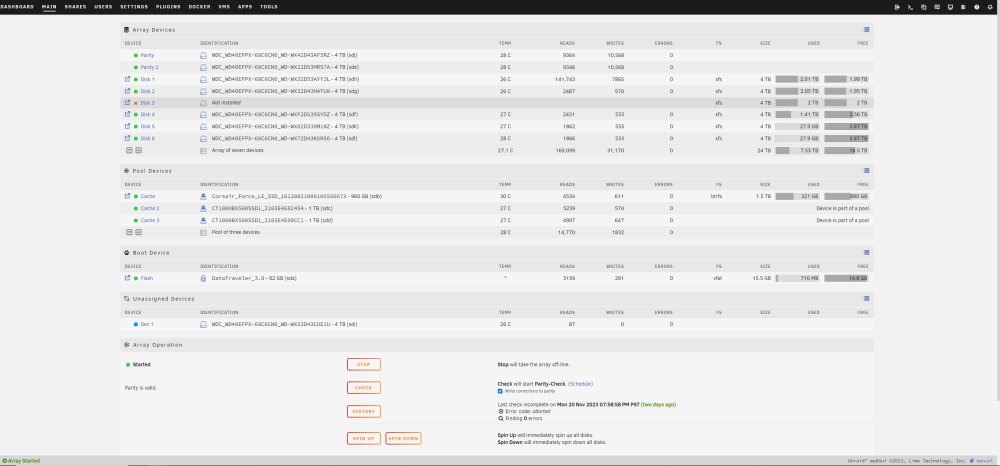The width and height of the screenshot is (1000, 466).
Task: Browse Disk 2 via its external-link icon
Action: point(127,91)
